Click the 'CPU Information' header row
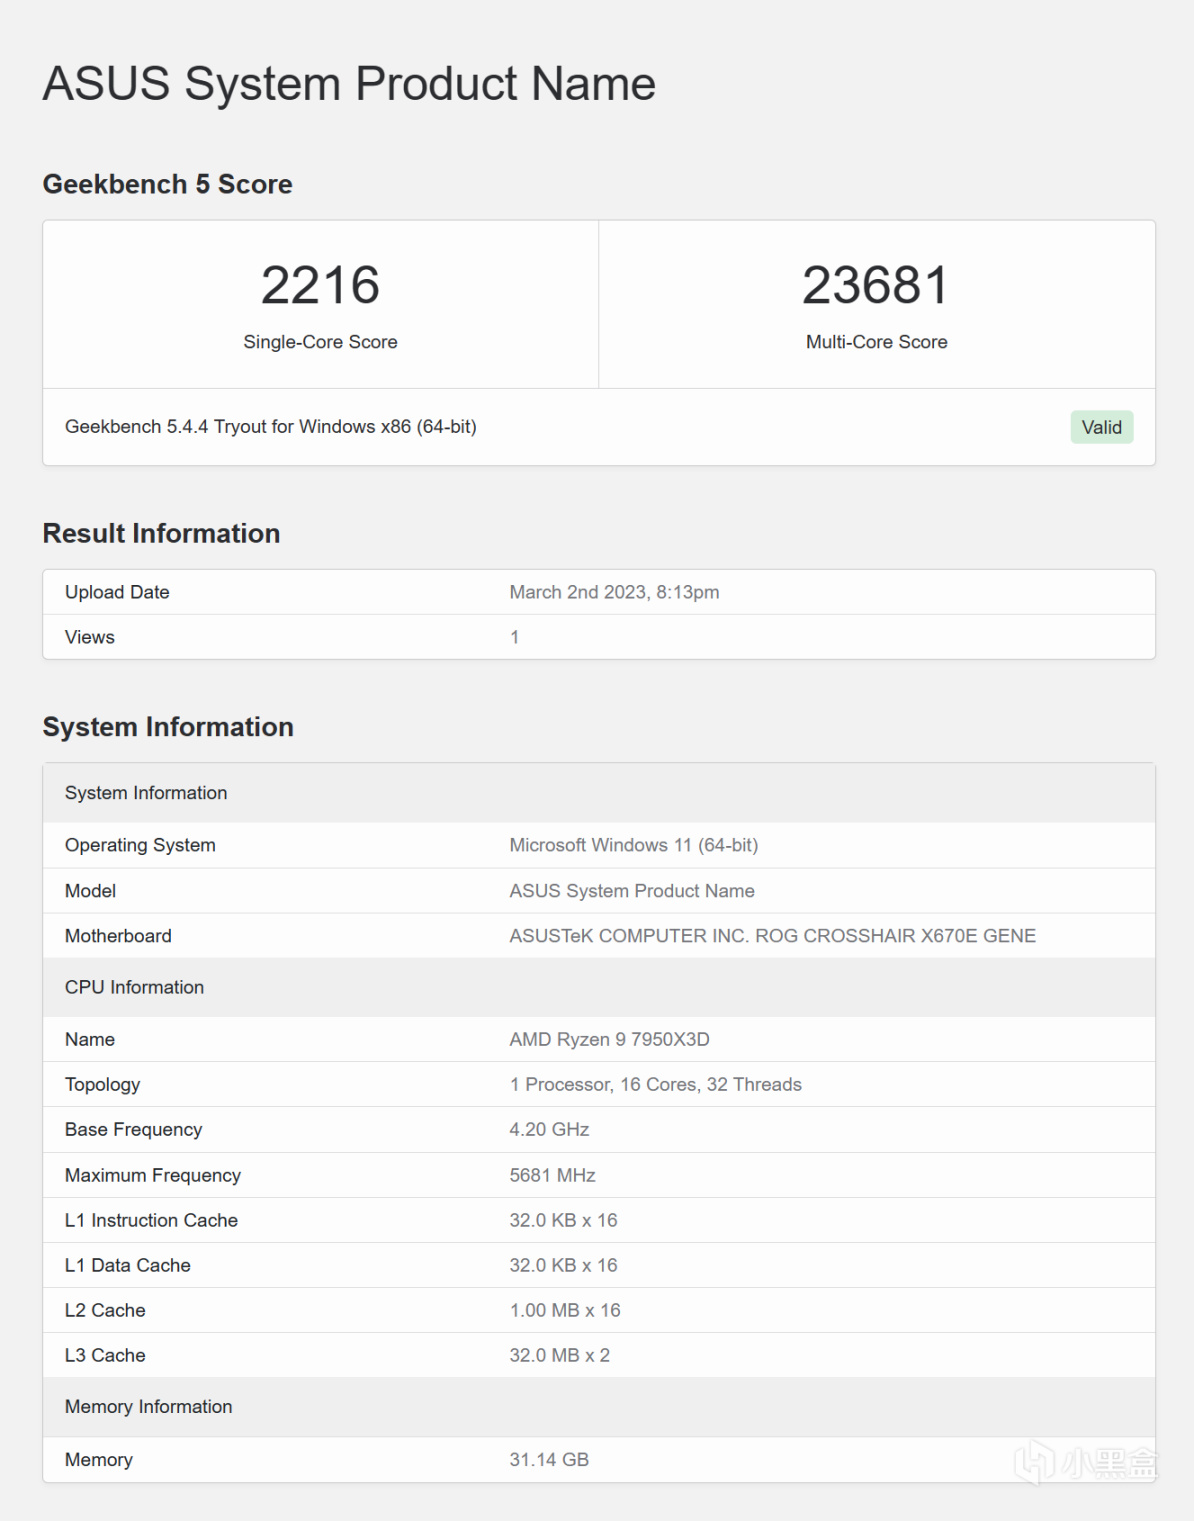 pos(599,987)
